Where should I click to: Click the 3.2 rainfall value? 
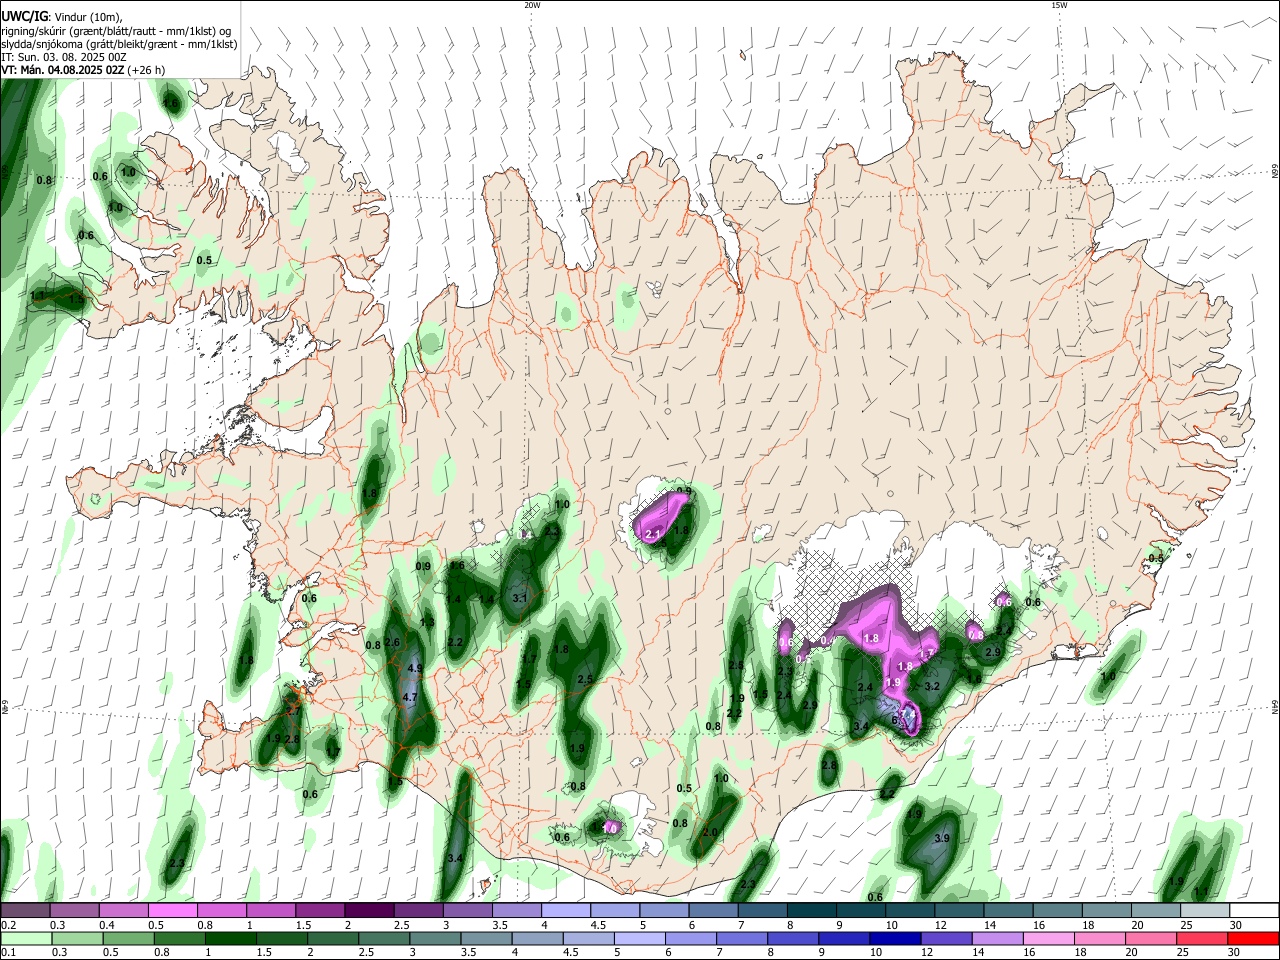(x=932, y=687)
